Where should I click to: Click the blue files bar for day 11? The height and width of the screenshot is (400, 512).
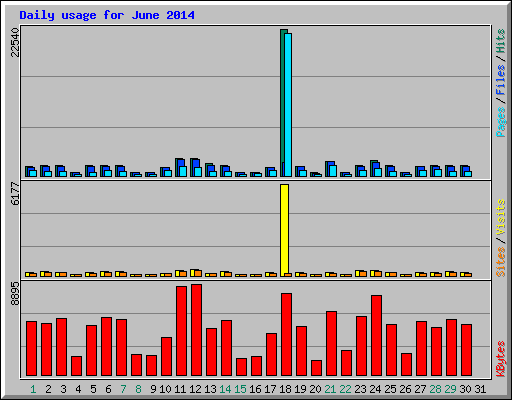tap(181, 163)
